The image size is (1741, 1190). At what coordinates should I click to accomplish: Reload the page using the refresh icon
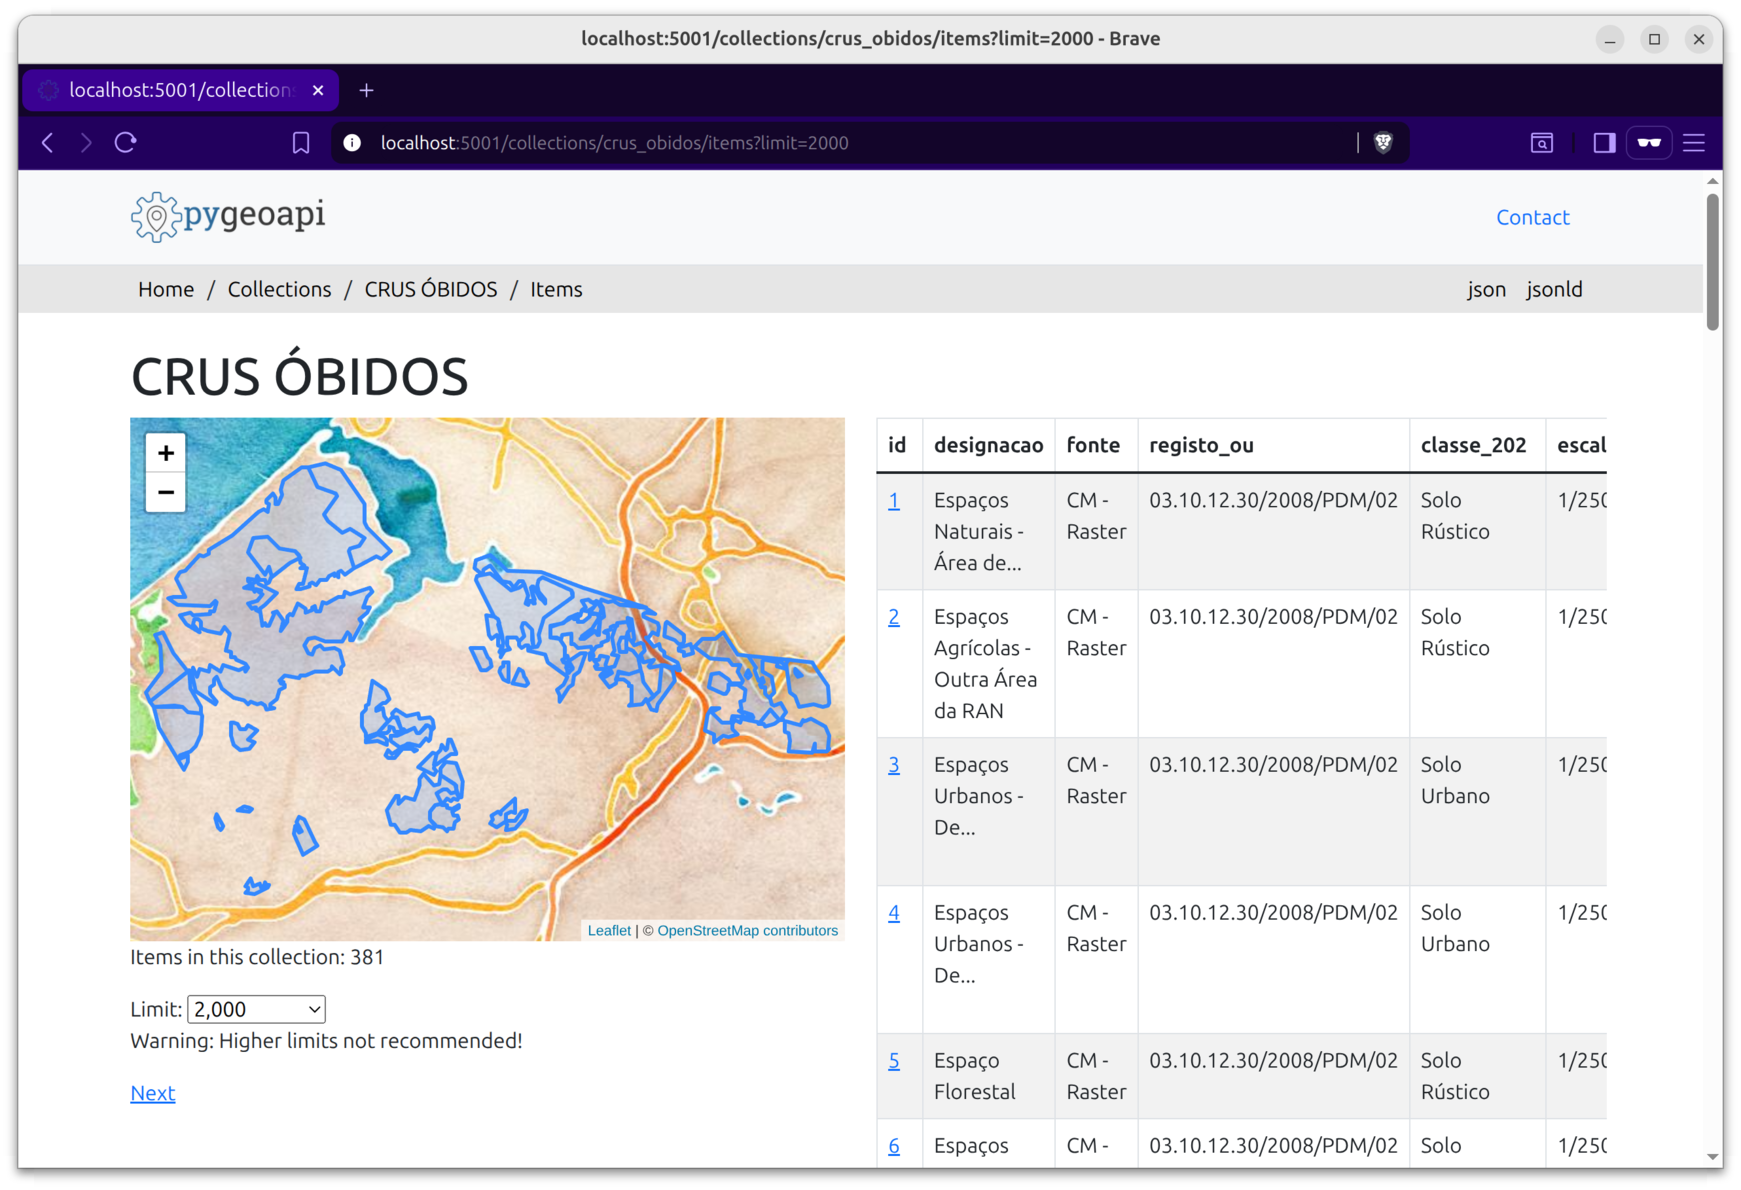pyautogui.click(x=126, y=143)
